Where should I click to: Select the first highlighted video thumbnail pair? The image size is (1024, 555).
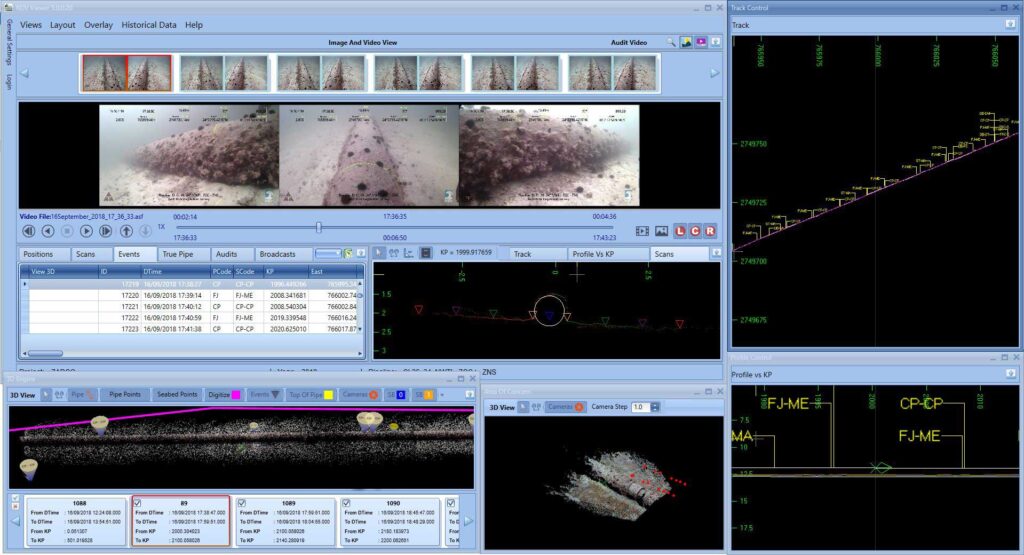click(x=126, y=72)
